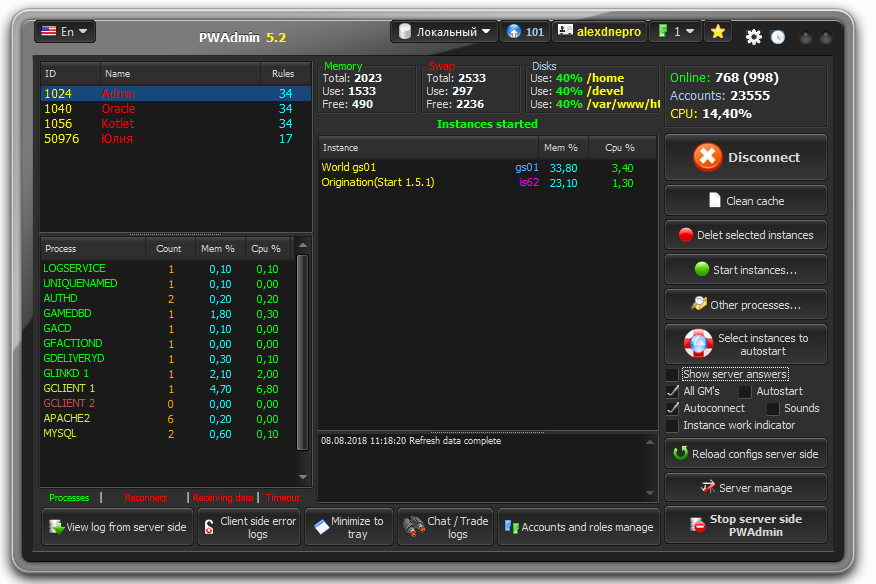This screenshot has width=876, height=584.
Task: Select the Origination(Start 1.5.1) instance row
Action: point(487,183)
